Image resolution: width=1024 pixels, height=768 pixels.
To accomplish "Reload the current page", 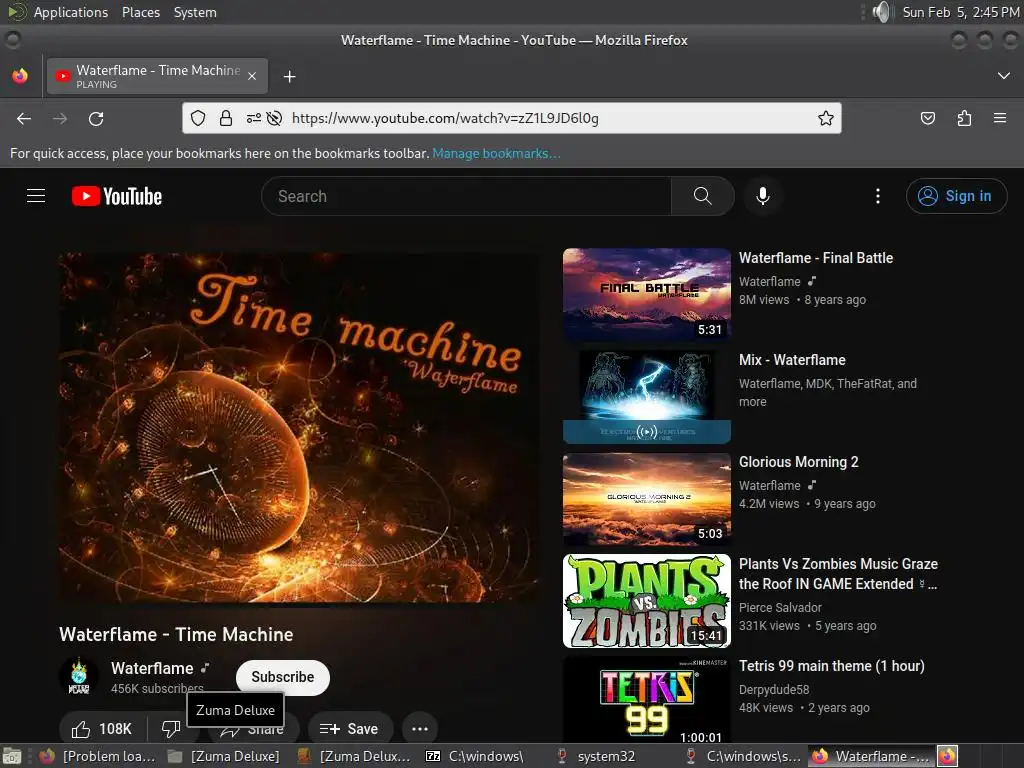I will tap(96, 118).
